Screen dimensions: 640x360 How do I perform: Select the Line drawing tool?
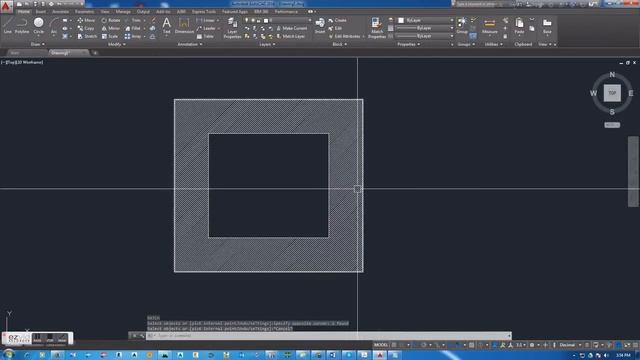tap(8, 25)
